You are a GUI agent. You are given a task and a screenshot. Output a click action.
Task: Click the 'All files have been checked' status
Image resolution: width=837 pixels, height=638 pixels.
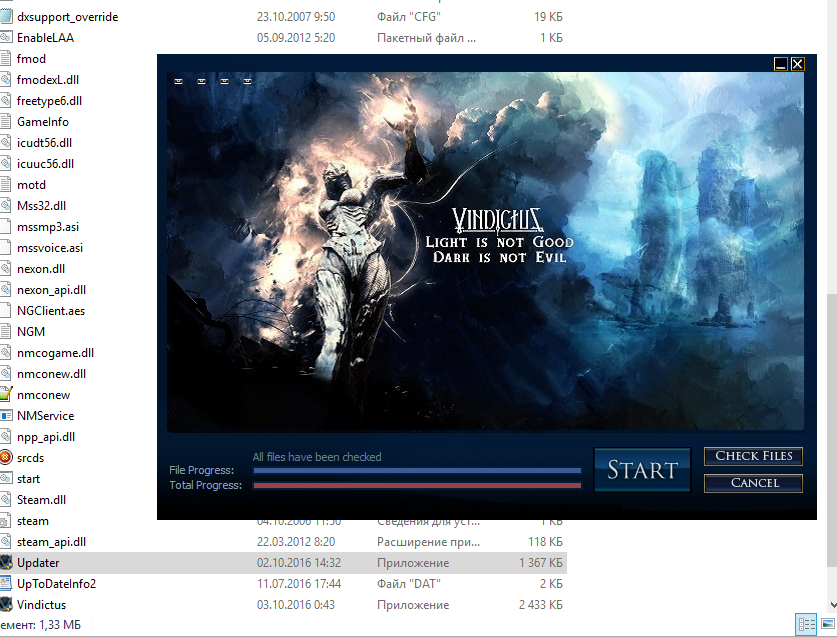pos(317,457)
